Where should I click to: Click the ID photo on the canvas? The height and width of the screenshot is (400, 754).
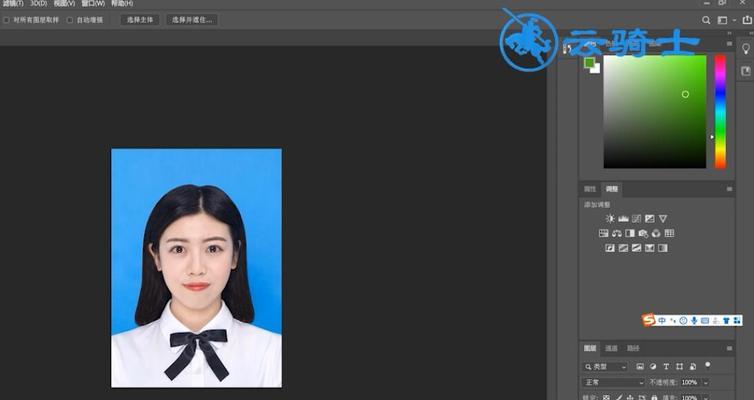pos(197,268)
